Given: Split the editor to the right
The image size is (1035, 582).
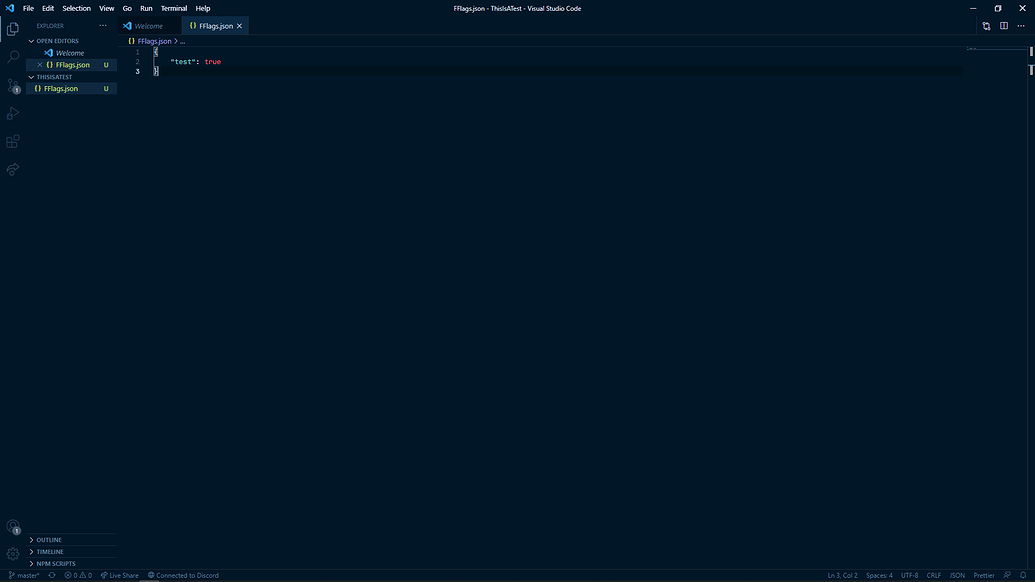Looking at the screenshot, I should click(x=1004, y=26).
